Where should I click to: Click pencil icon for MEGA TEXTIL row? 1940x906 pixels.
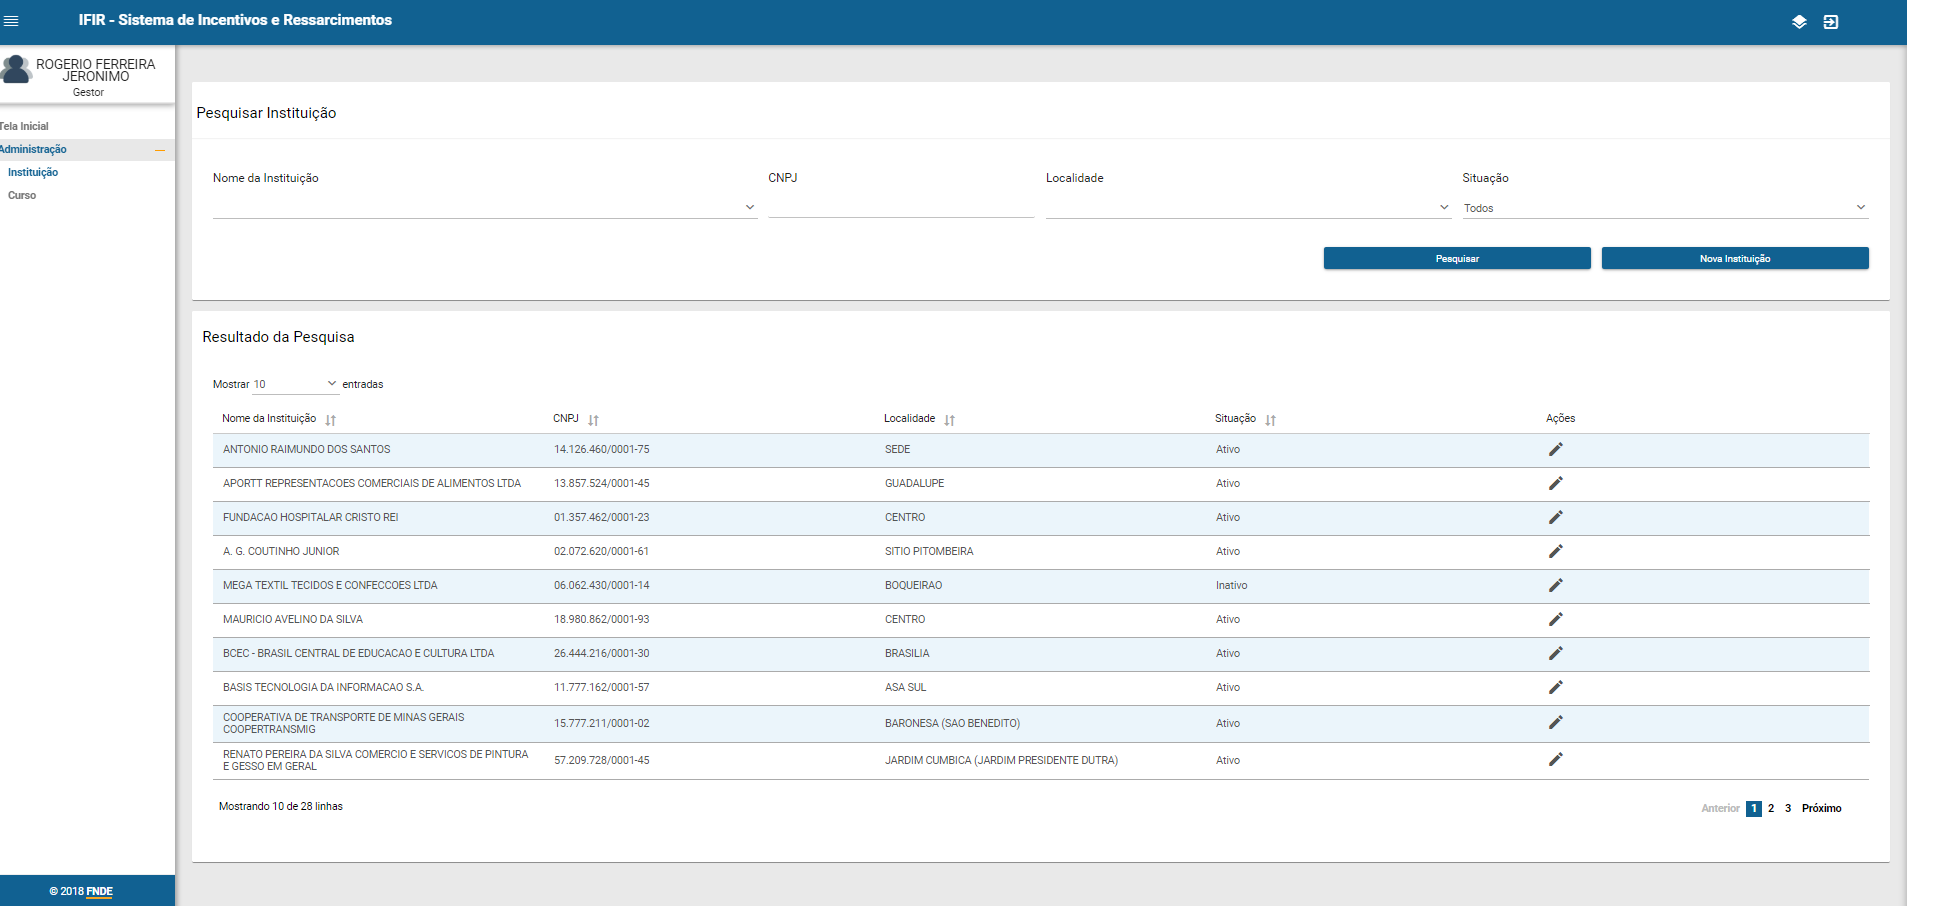pyautogui.click(x=1555, y=586)
